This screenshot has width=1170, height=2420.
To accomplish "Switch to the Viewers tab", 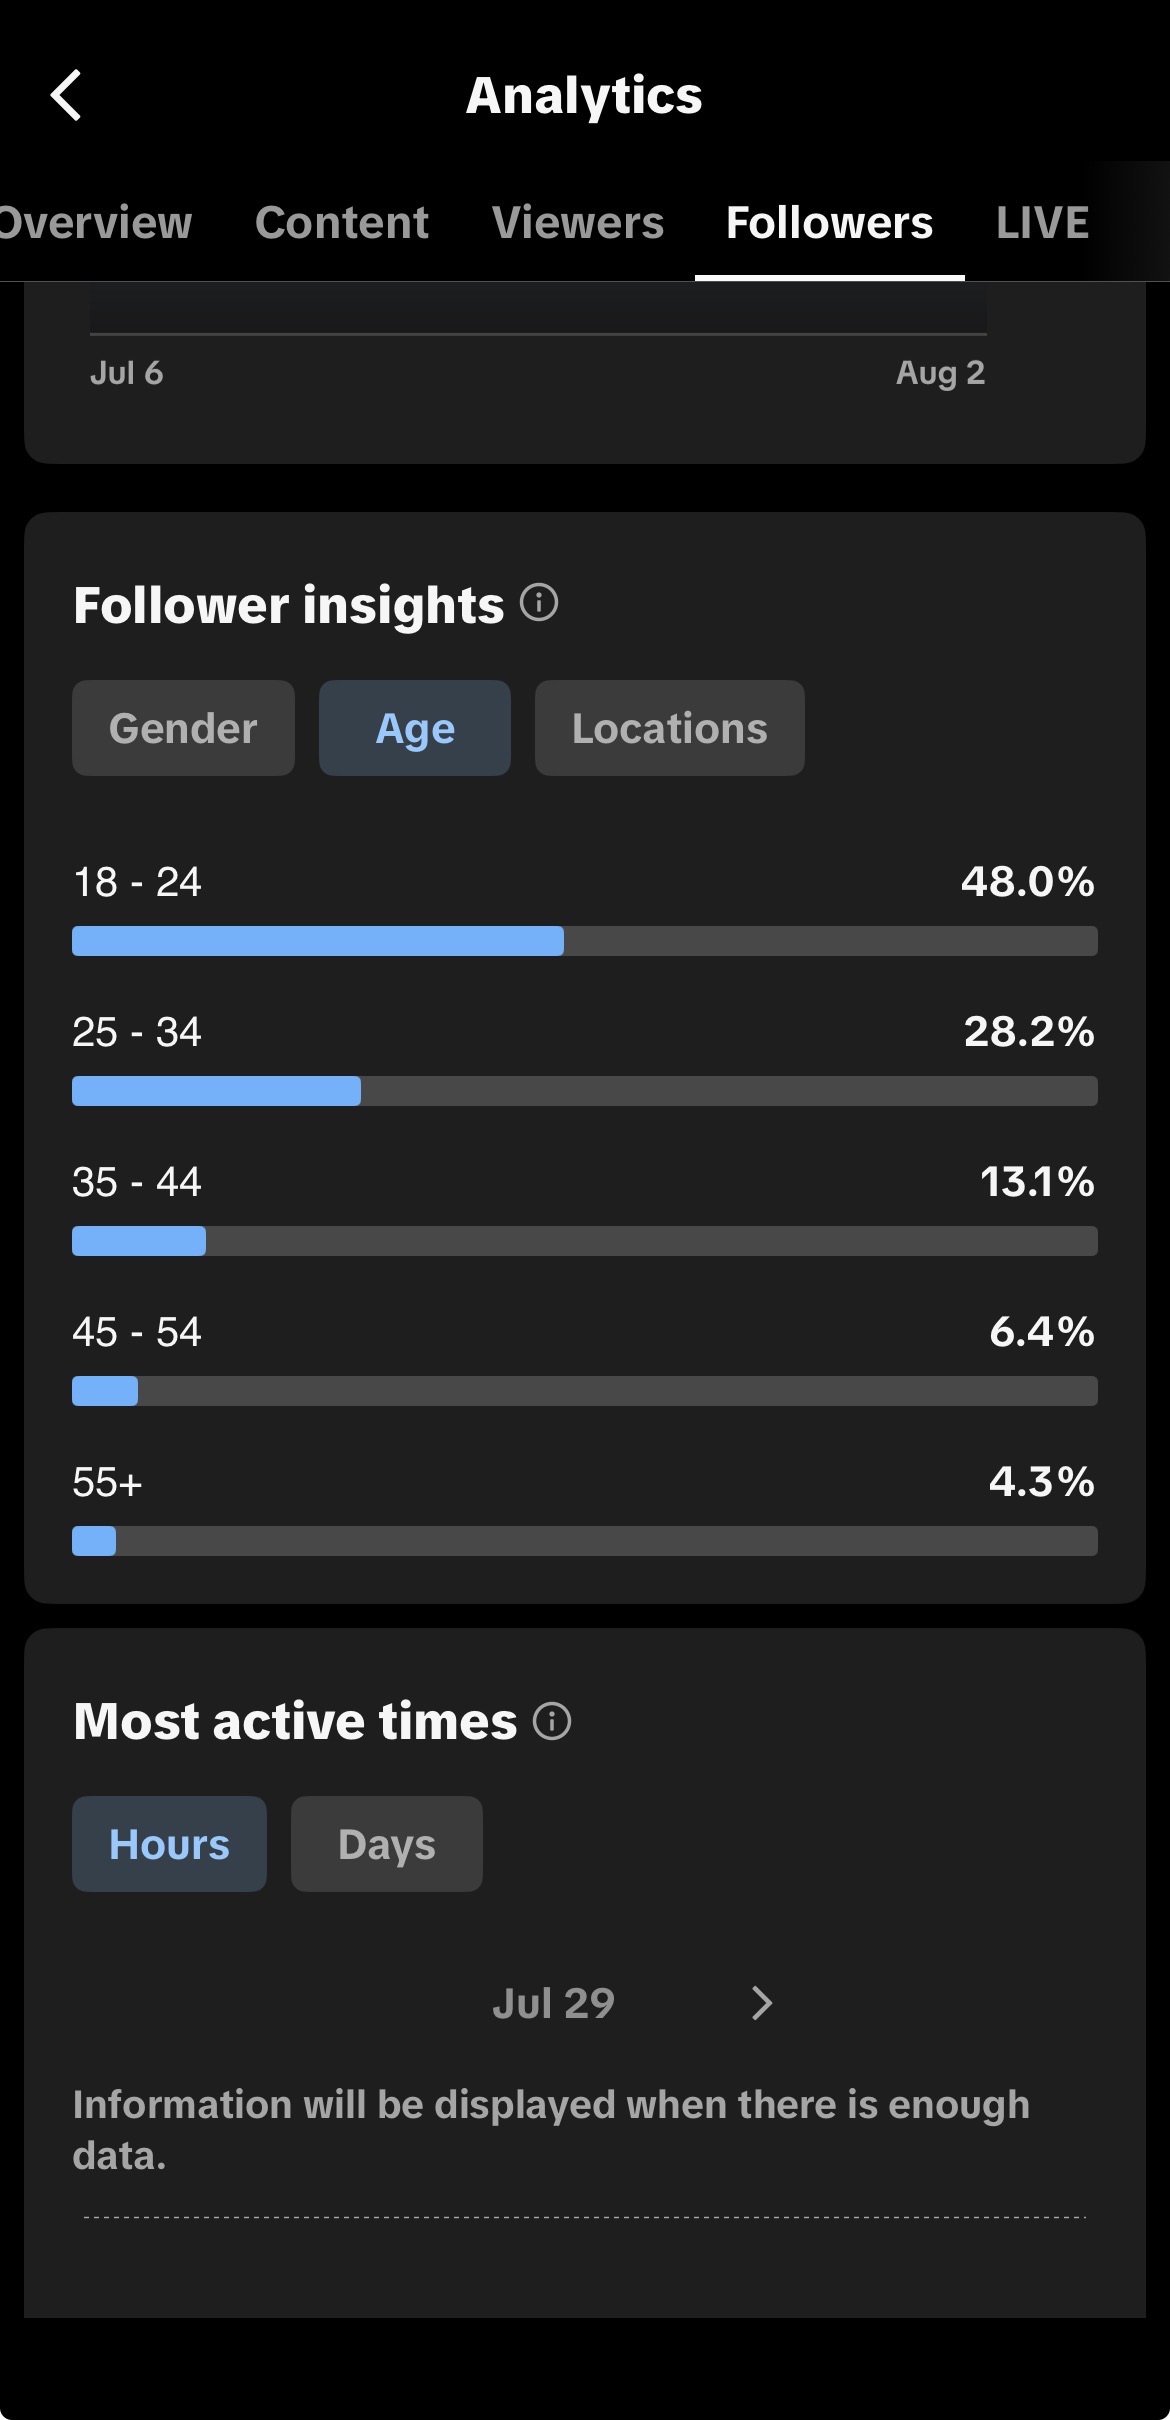I will (578, 222).
